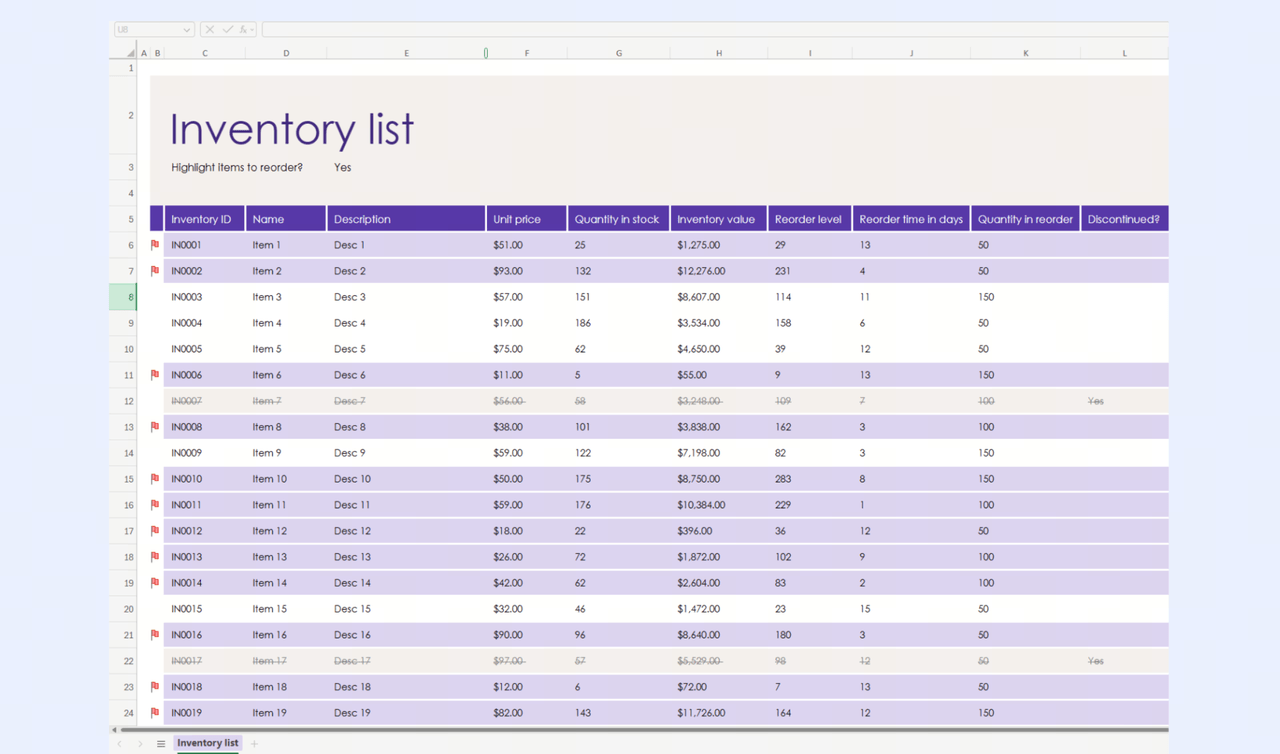Select the Yes value for highlight reorder

[x=343, y=168]
